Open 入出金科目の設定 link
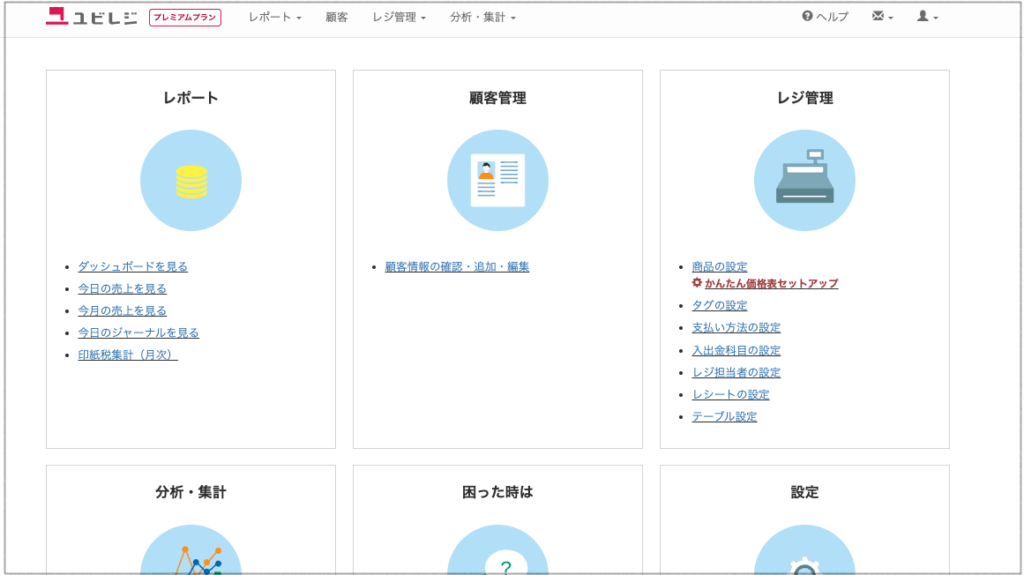The image size is (1024, 575). (736, 350)
